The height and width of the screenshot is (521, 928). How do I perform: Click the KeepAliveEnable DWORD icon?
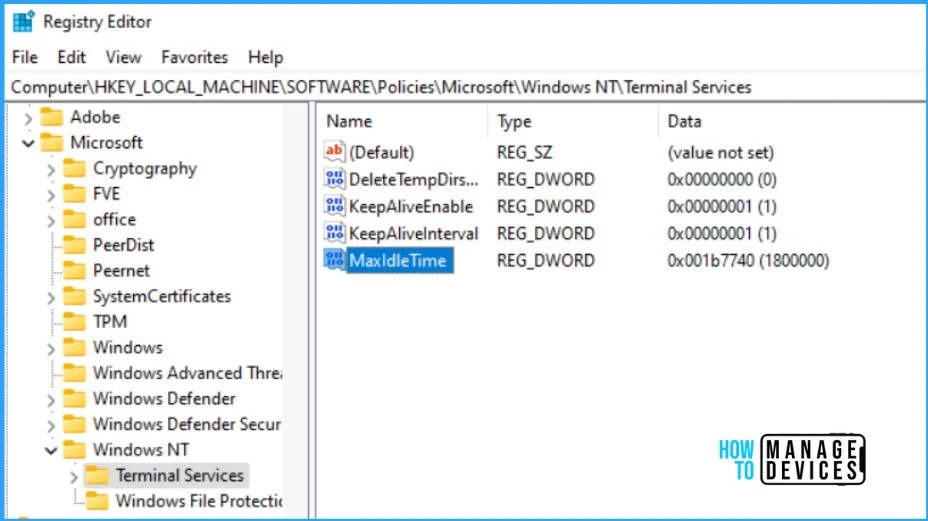pyautogui.click(x=334, y=206)
